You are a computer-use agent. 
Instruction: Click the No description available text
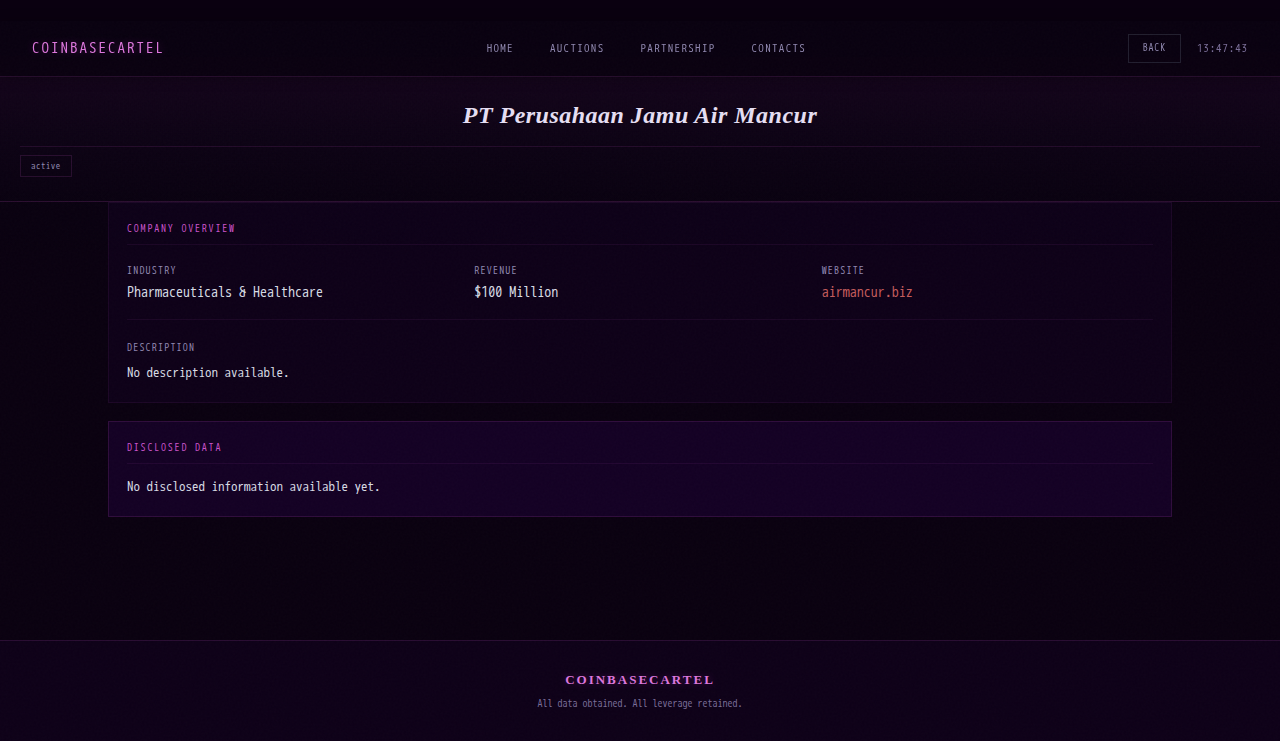(x=208, y=372)
